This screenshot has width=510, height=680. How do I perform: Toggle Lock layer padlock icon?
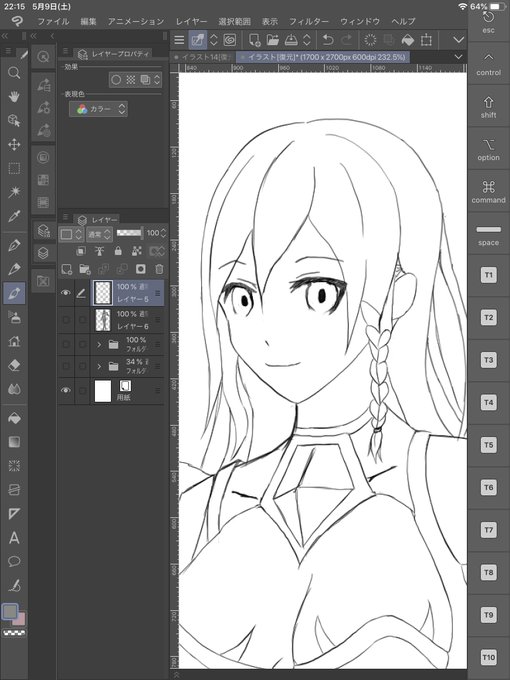(118, 251)
